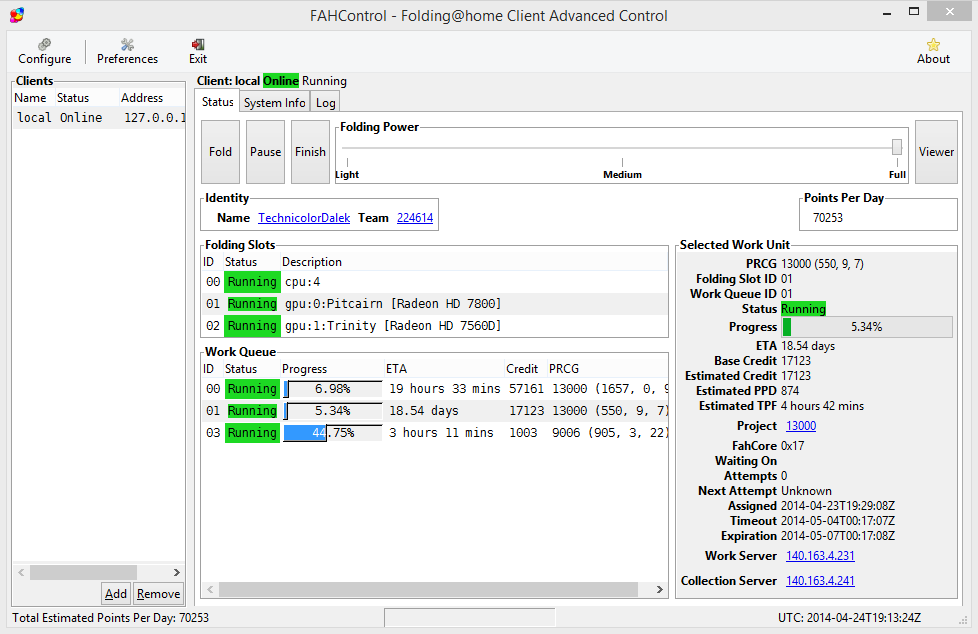
Task: Open the Configure toolbar icon
Action: click(44, 44)
